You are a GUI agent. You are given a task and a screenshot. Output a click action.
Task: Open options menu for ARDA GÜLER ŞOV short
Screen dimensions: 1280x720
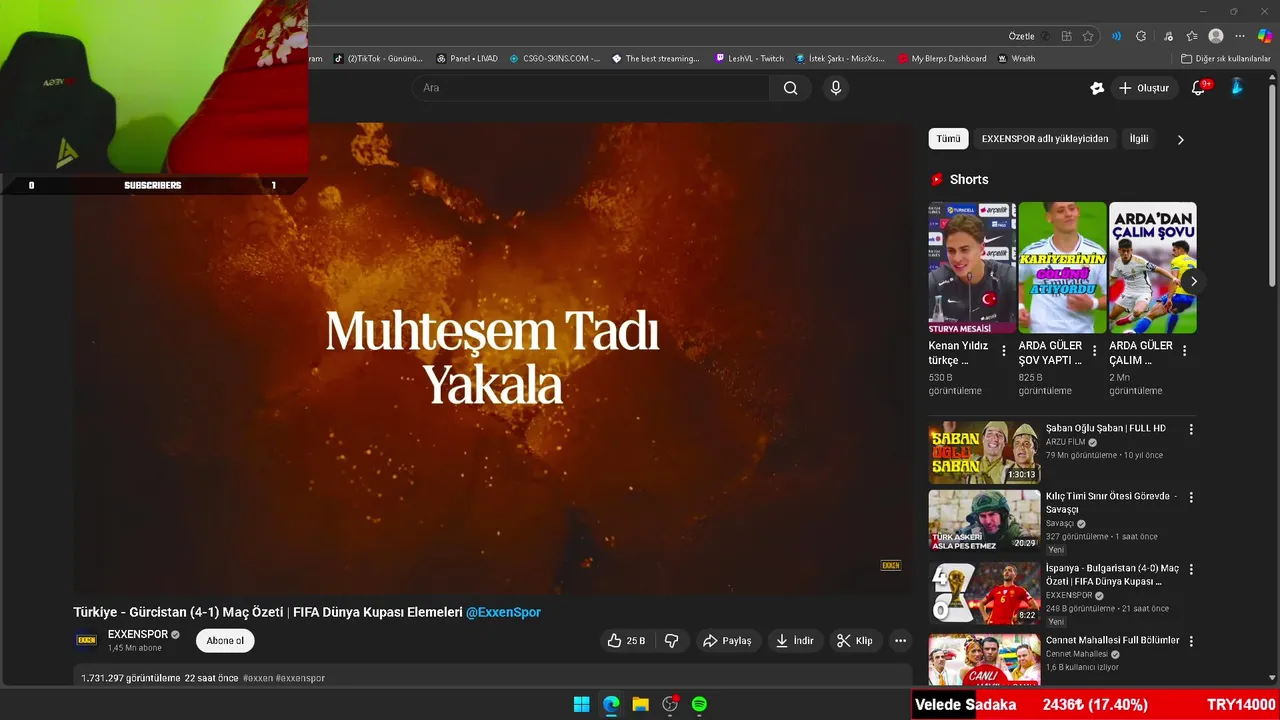tap(1094, 351)
